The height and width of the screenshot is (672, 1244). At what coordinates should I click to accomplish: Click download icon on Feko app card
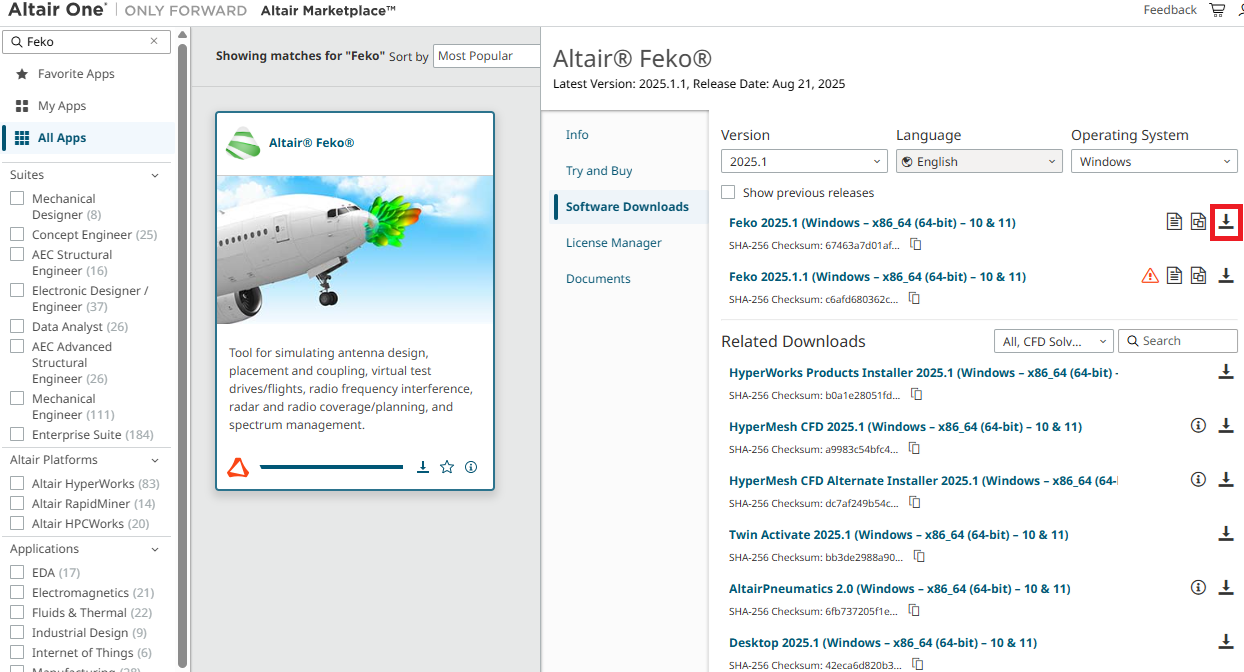click(423, 467)
